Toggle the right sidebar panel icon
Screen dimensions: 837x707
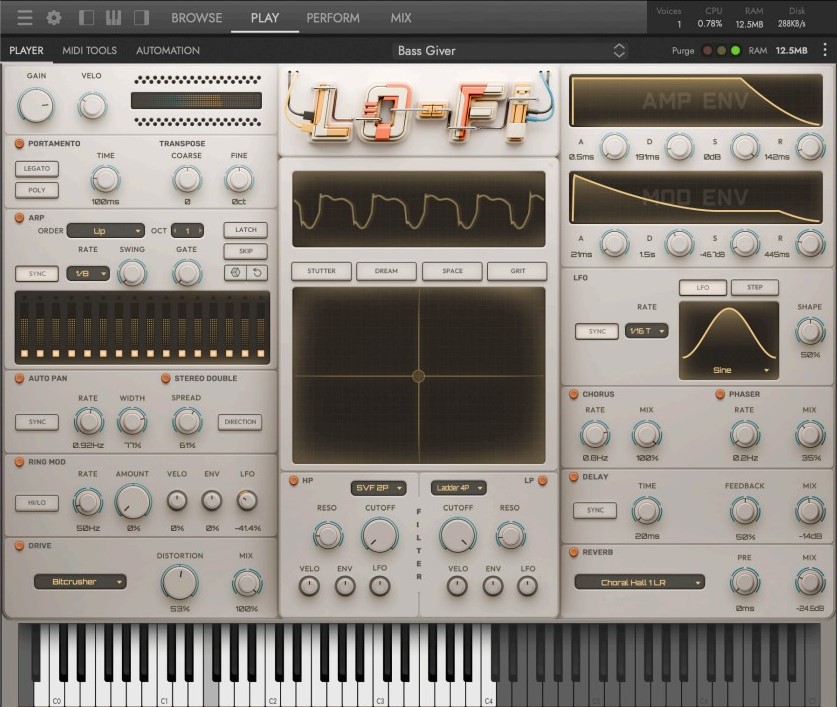tap(141, 18)
